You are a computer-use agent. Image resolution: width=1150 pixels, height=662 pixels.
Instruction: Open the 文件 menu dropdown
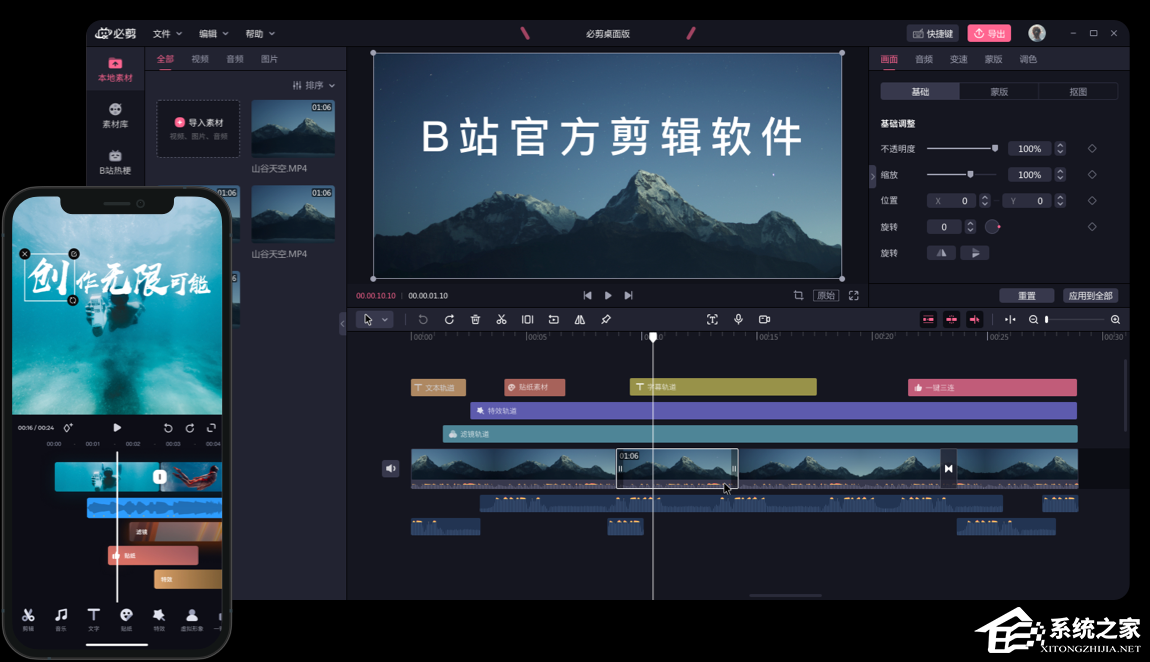pos(167,34)
